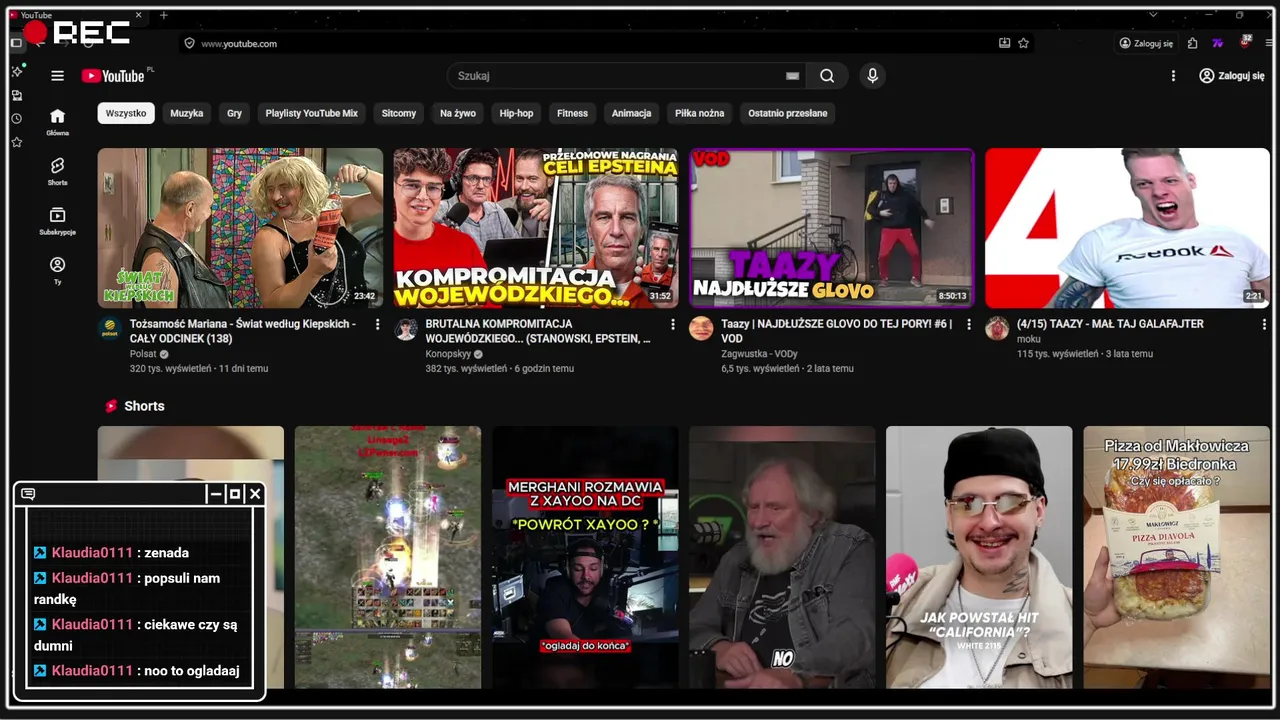Open Subskrypcje in the left sidebar
Image resolution: width=1280 pixels, height=720 pixels.
point(57,222)
